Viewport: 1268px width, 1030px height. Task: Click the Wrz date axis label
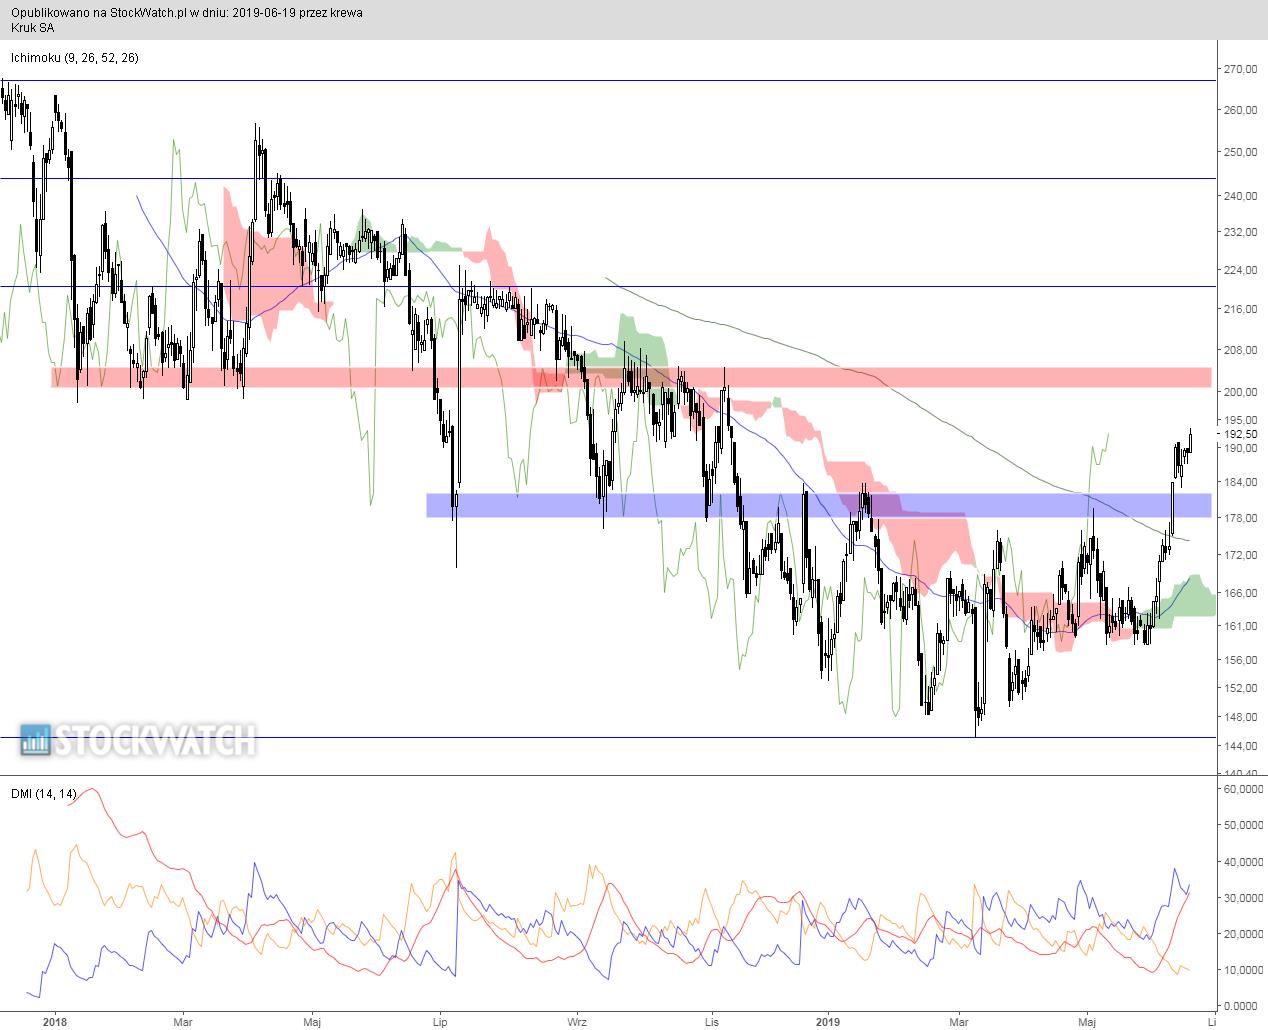click(x=577, y=1021)
